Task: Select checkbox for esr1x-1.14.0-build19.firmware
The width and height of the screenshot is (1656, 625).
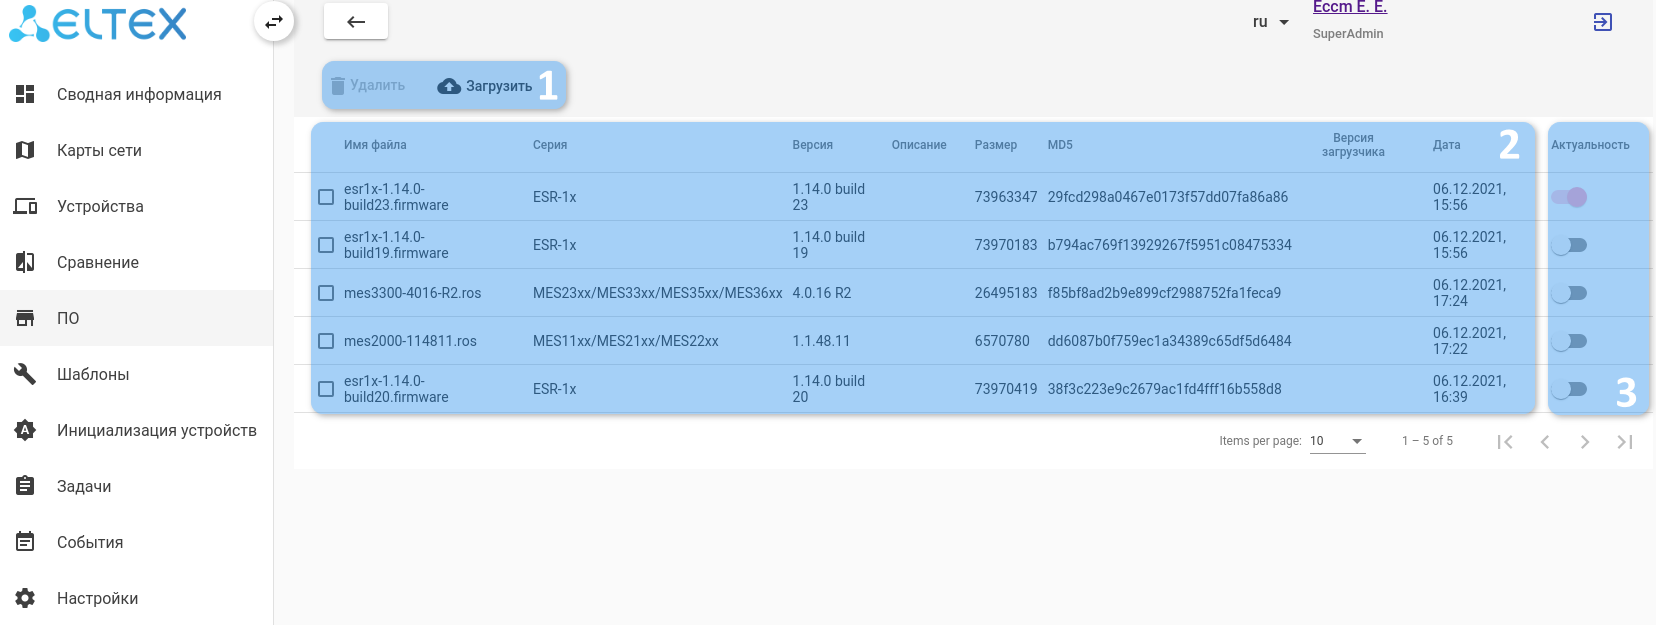Action: tap(326, 245)
